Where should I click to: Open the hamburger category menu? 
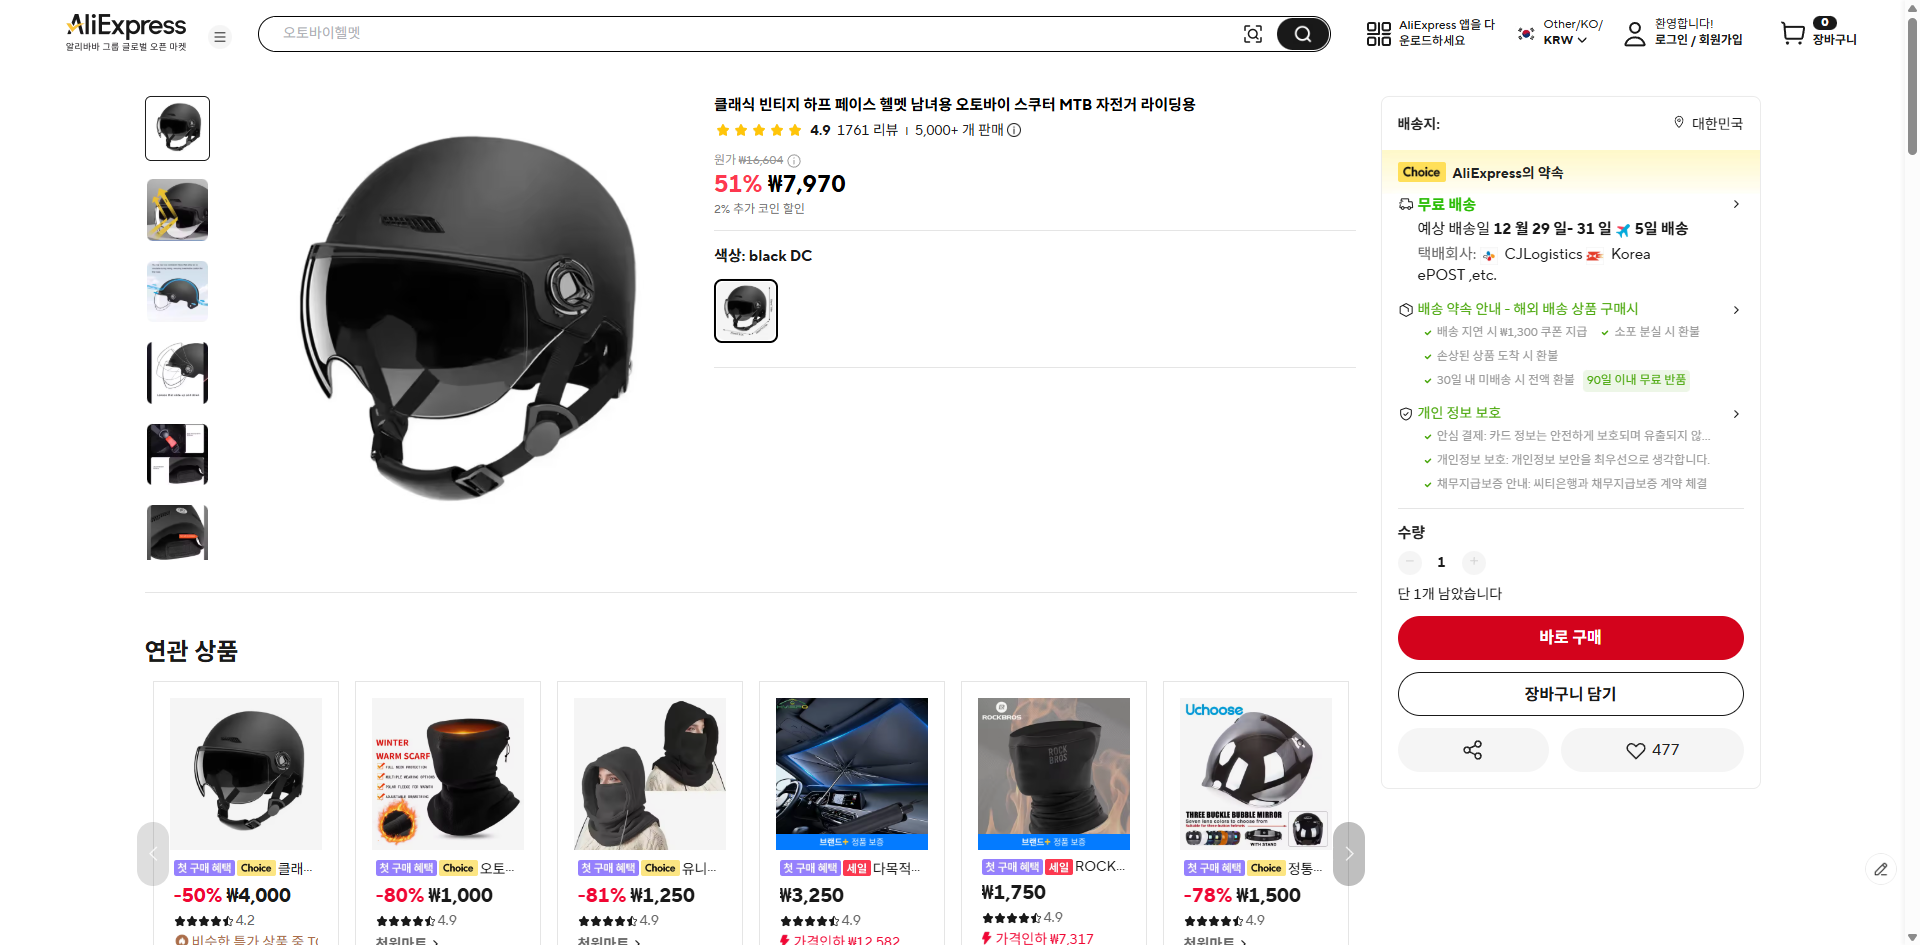point(220,37)
